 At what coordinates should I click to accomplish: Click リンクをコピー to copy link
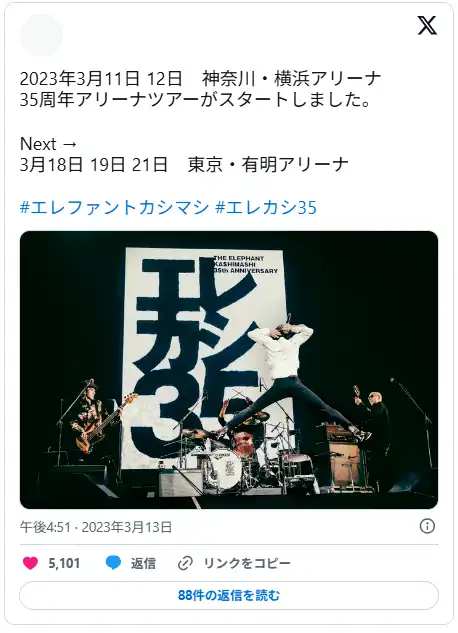pos(247,563)
